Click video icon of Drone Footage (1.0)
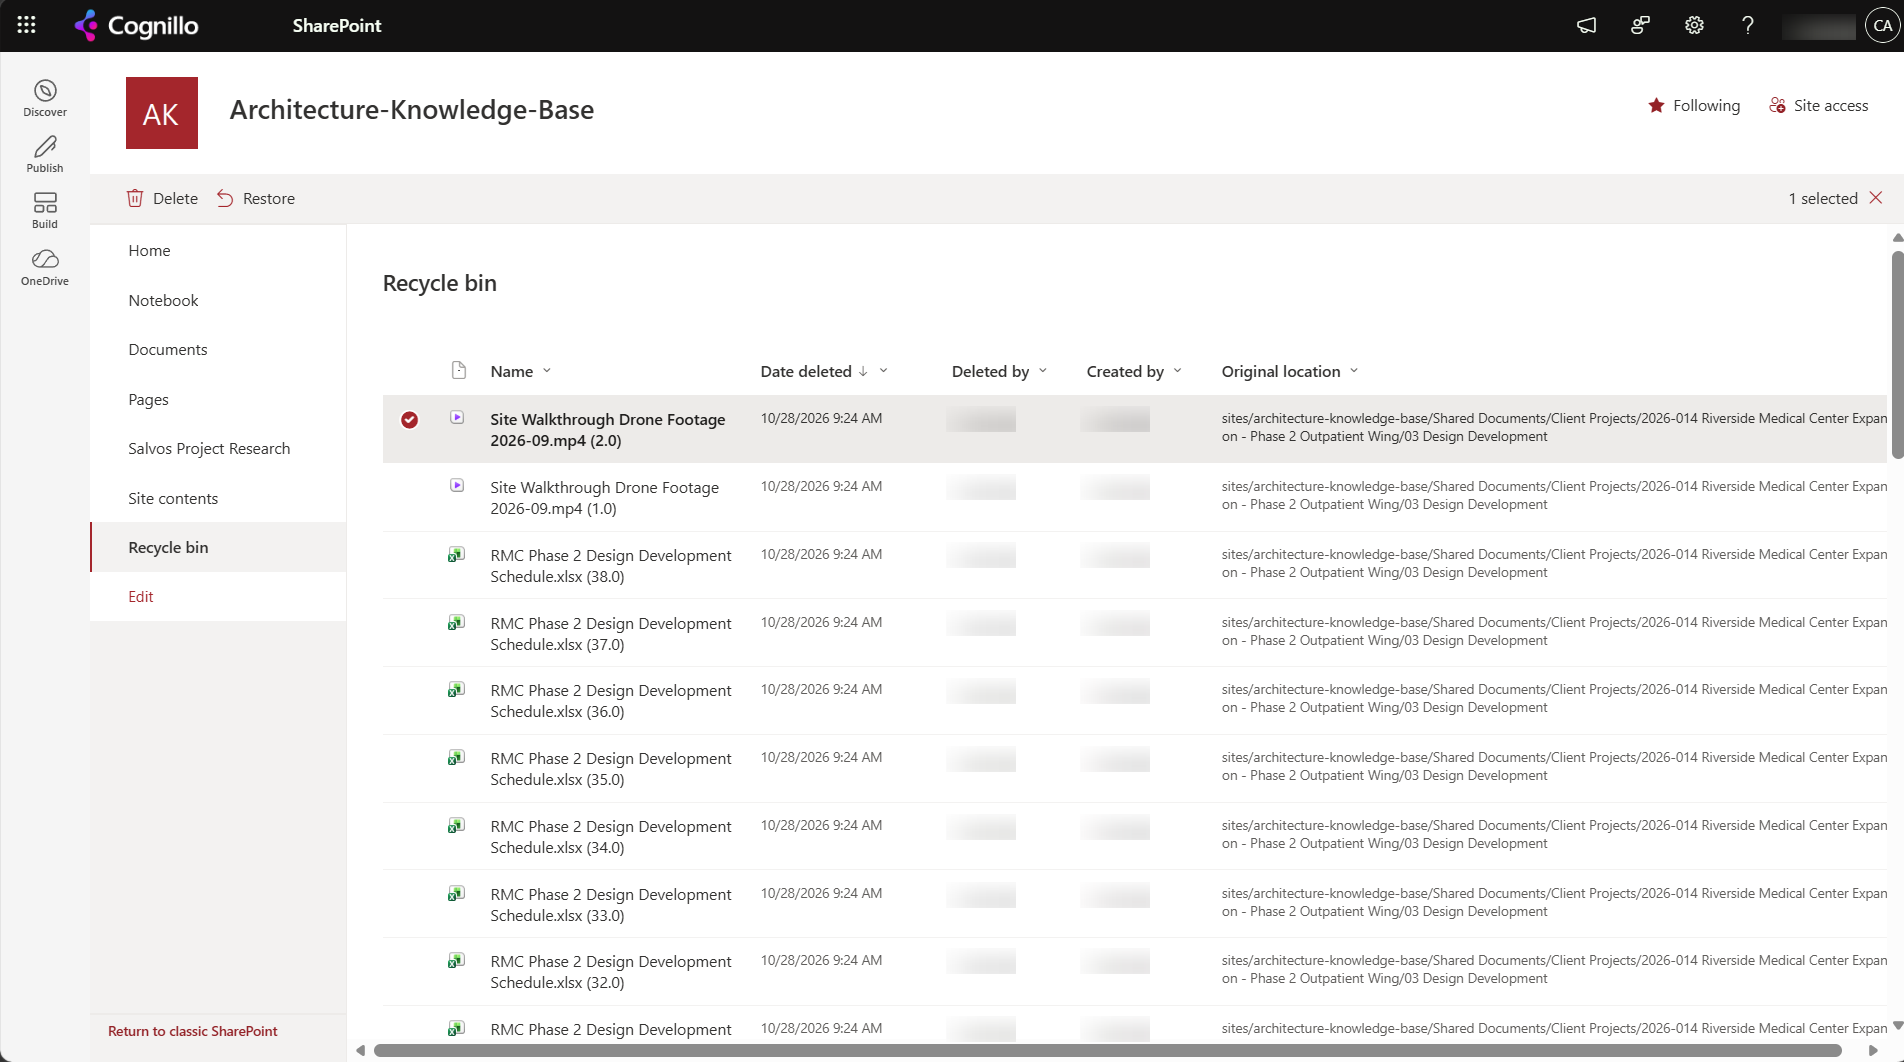The image size is (1904, 1062). pyautogui.click(x=457, y=486)
